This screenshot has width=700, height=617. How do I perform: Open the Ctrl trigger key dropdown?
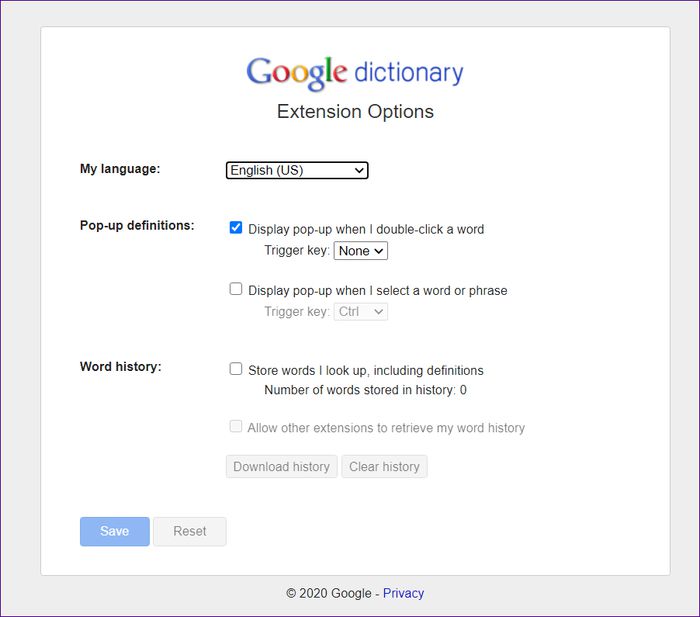click(x=361, y=312)
